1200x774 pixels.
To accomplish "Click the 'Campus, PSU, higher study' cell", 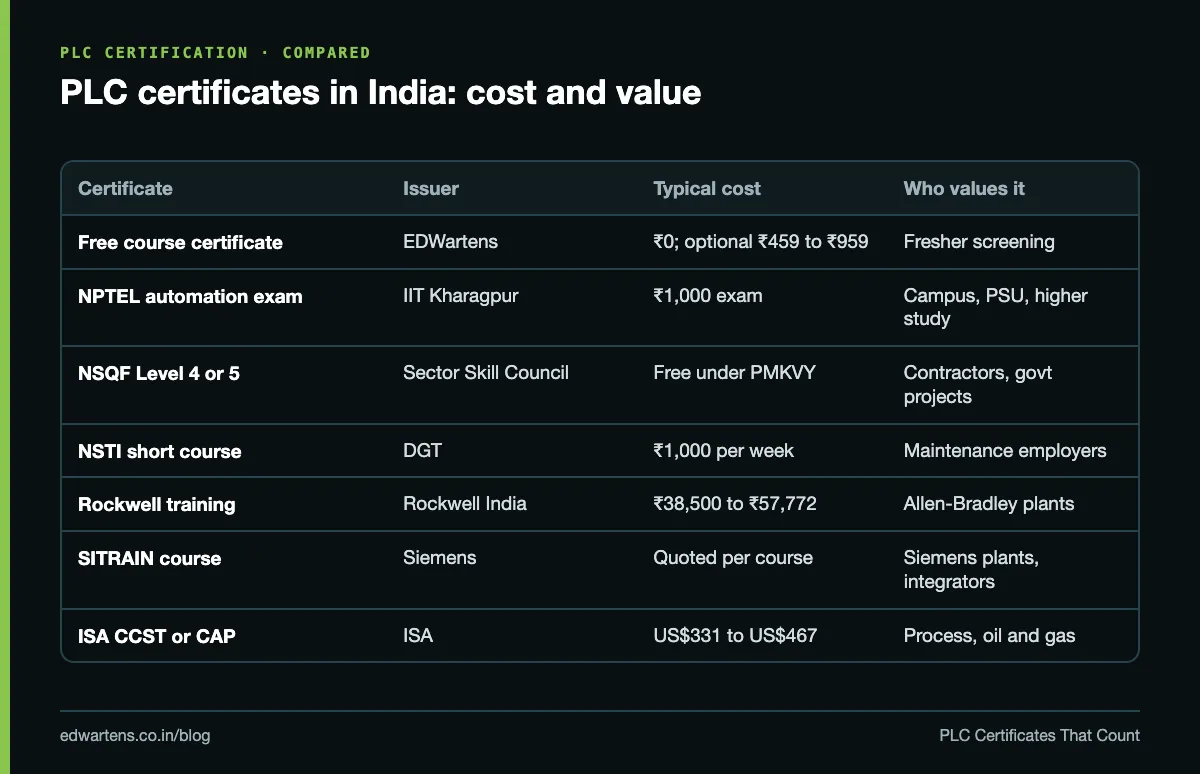I will 995,307.
